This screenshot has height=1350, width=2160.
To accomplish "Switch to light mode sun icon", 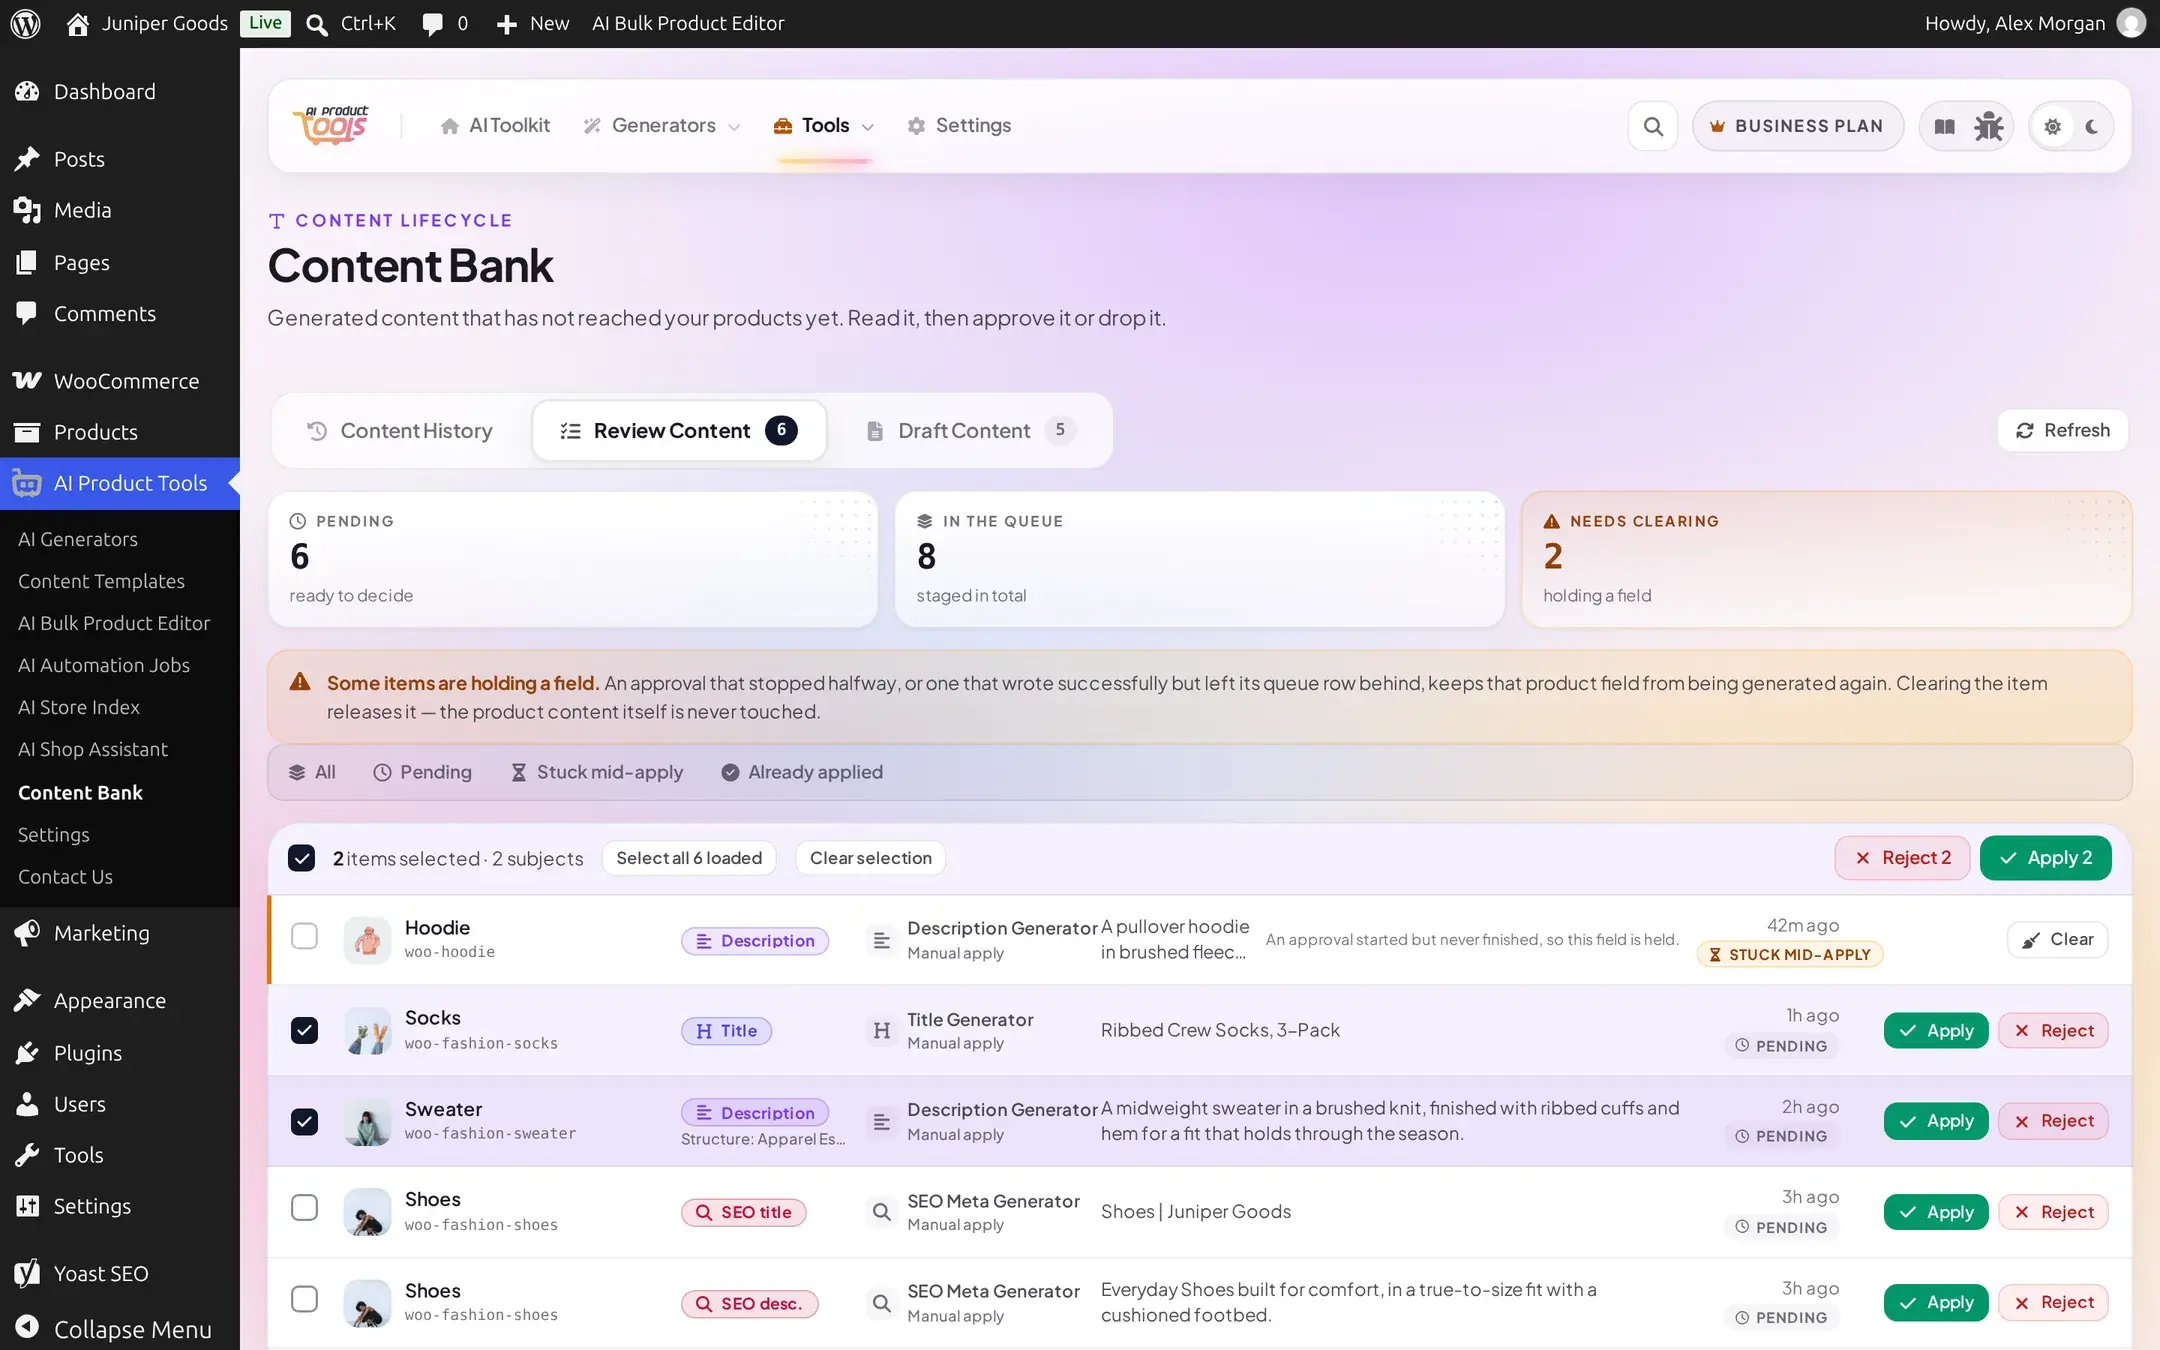I will pyautogui.click(x=2052, y=127).
